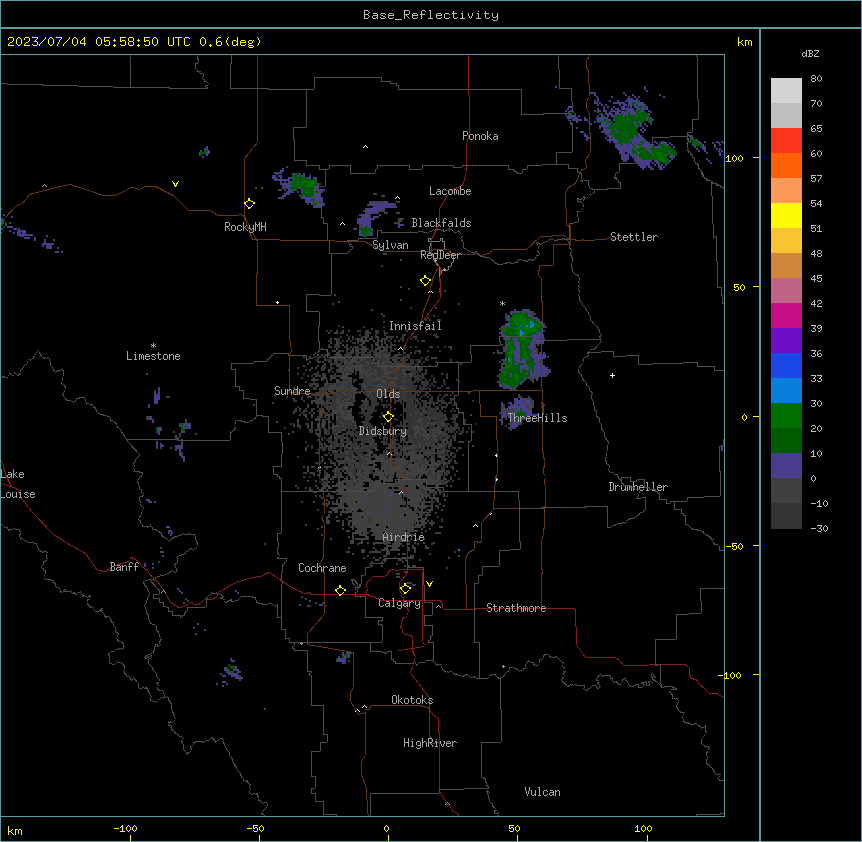The width and height of the screenshot is (862, 842).
Task: Select the slate blue 0-10 dBZ legend swatch
Action: (x=786, y=466)
